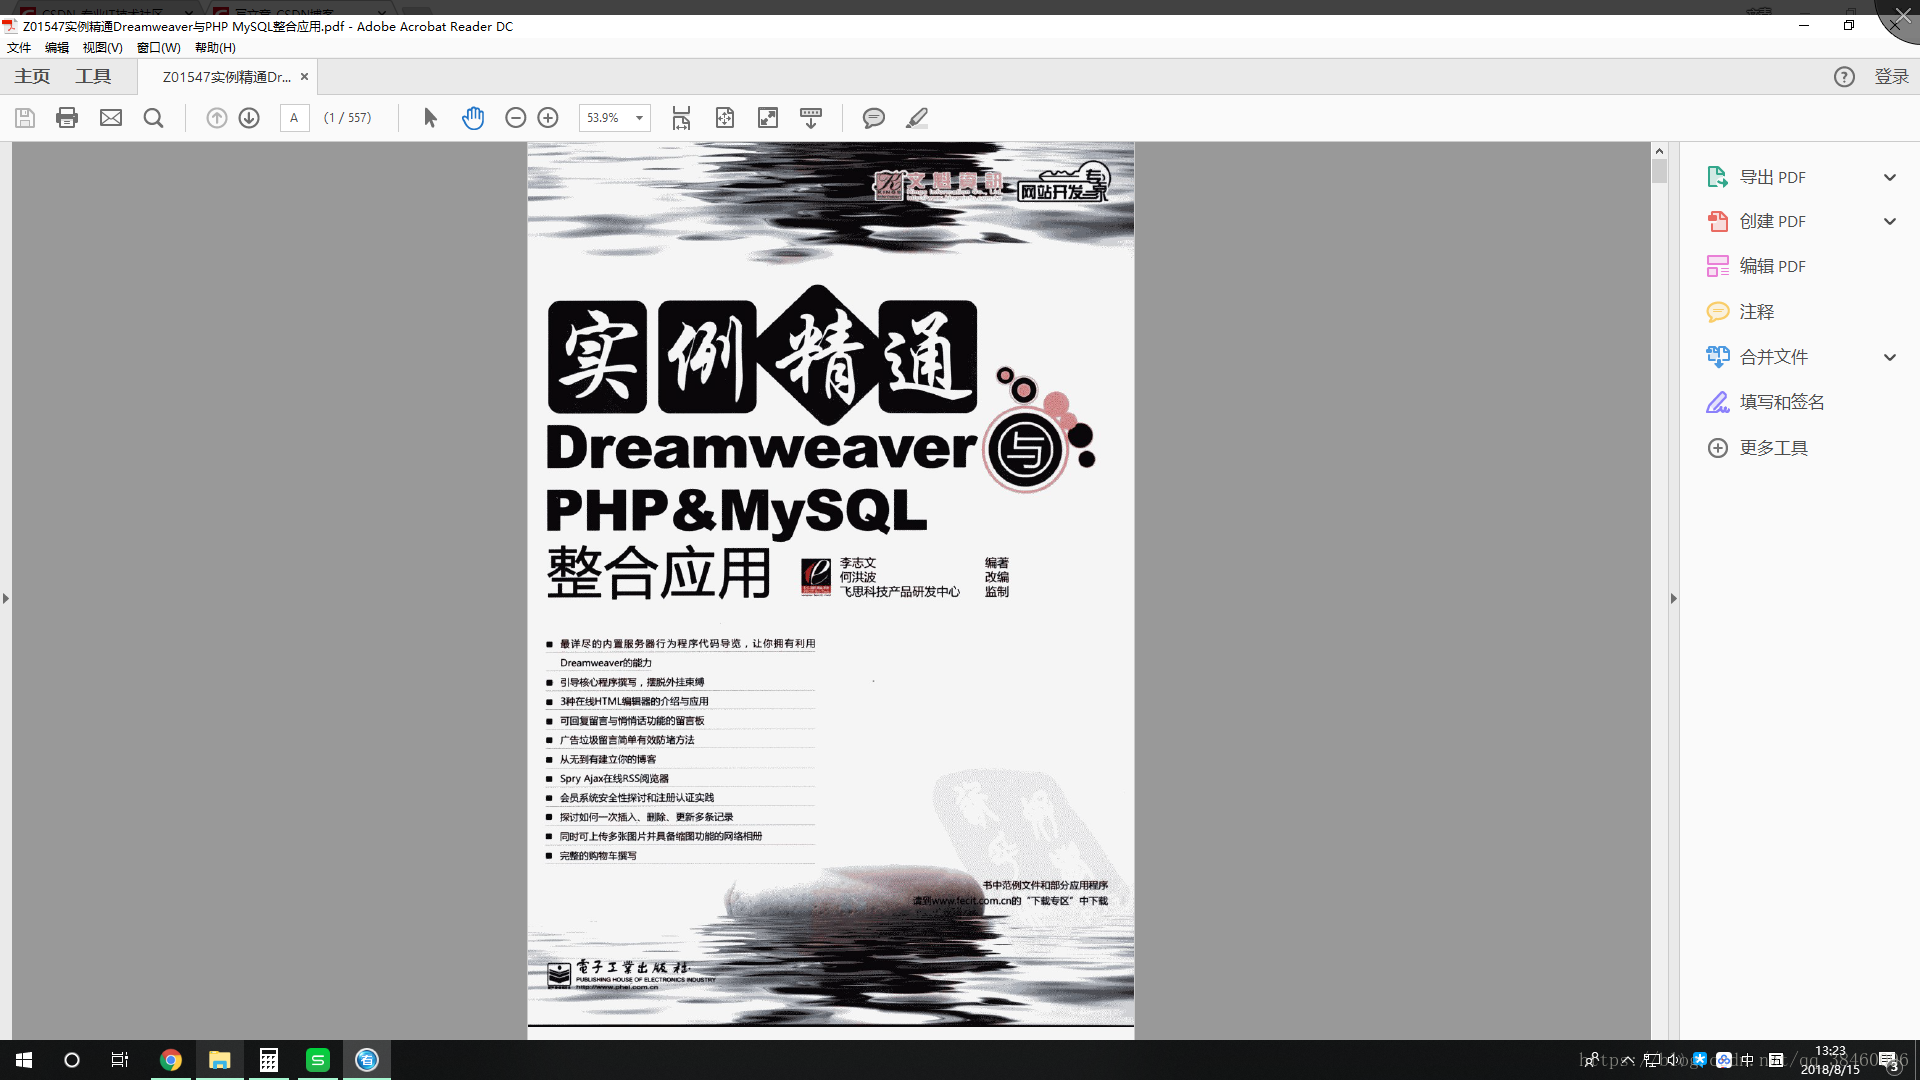Zoom in with plus icon
Image resolution: width=1920 pixels, height=1080 pixels.
548,118
